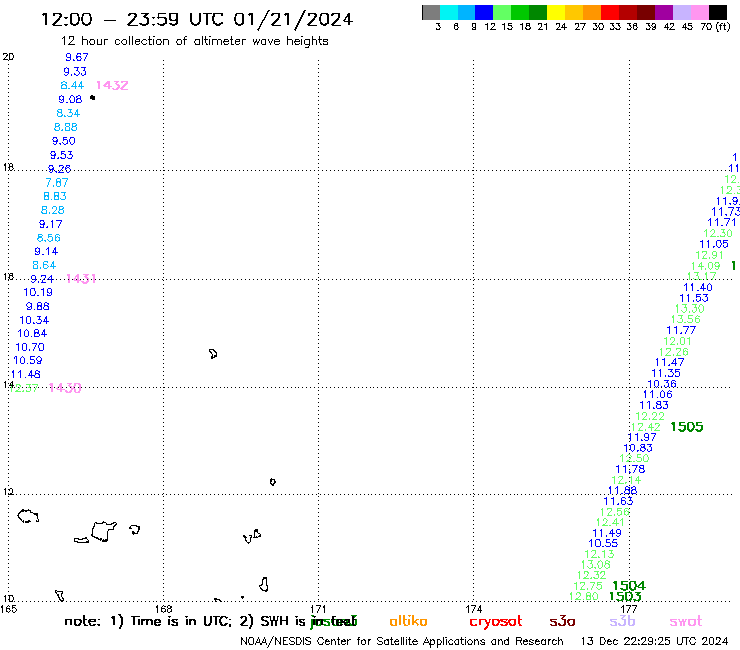
Task: Click the purple 42 ft legend swatch
Action: tap(664, 12)
